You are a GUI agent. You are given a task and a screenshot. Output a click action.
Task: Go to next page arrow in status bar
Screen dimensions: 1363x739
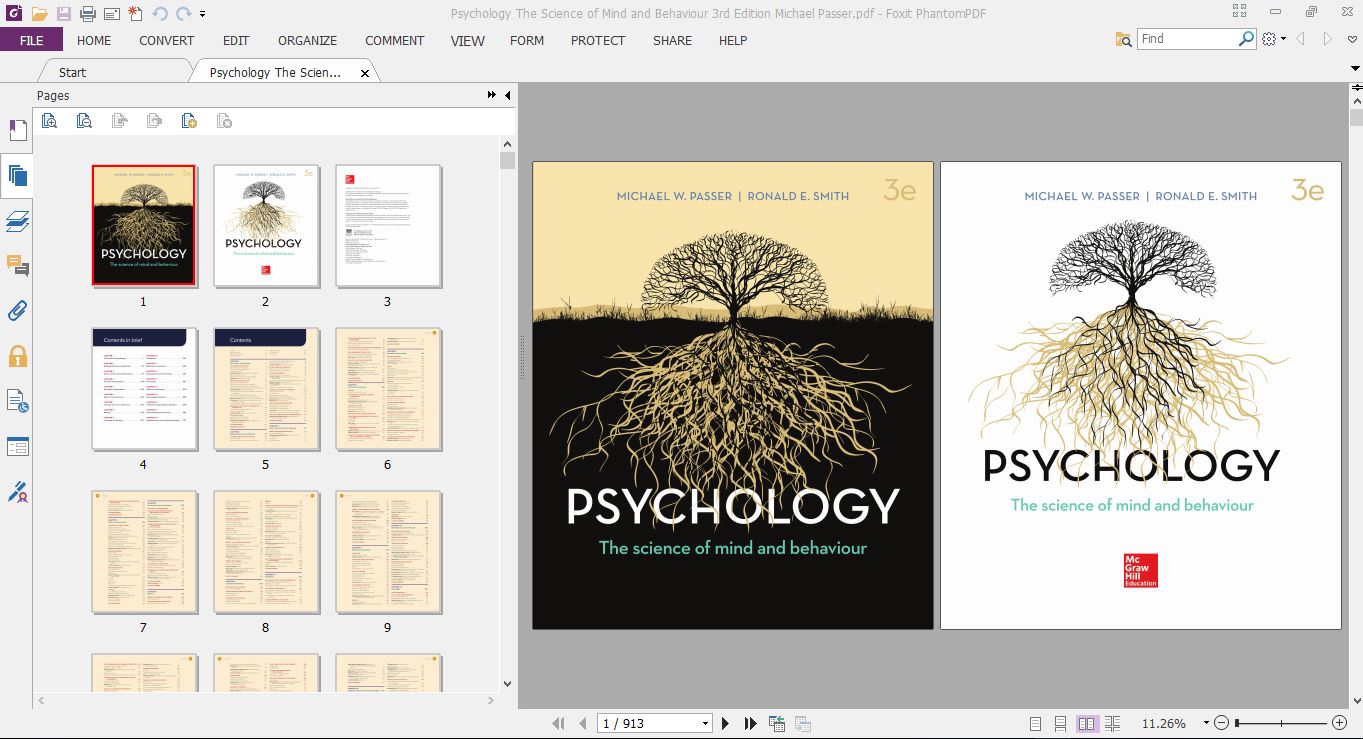click(x=727, y=723)
